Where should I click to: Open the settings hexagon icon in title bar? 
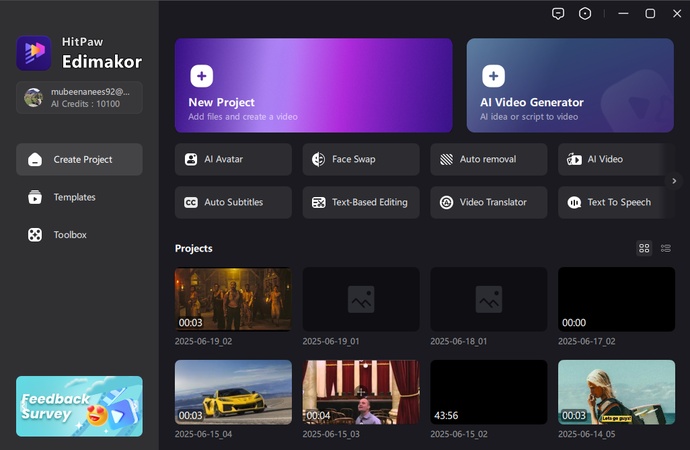(x=585, y=14)
